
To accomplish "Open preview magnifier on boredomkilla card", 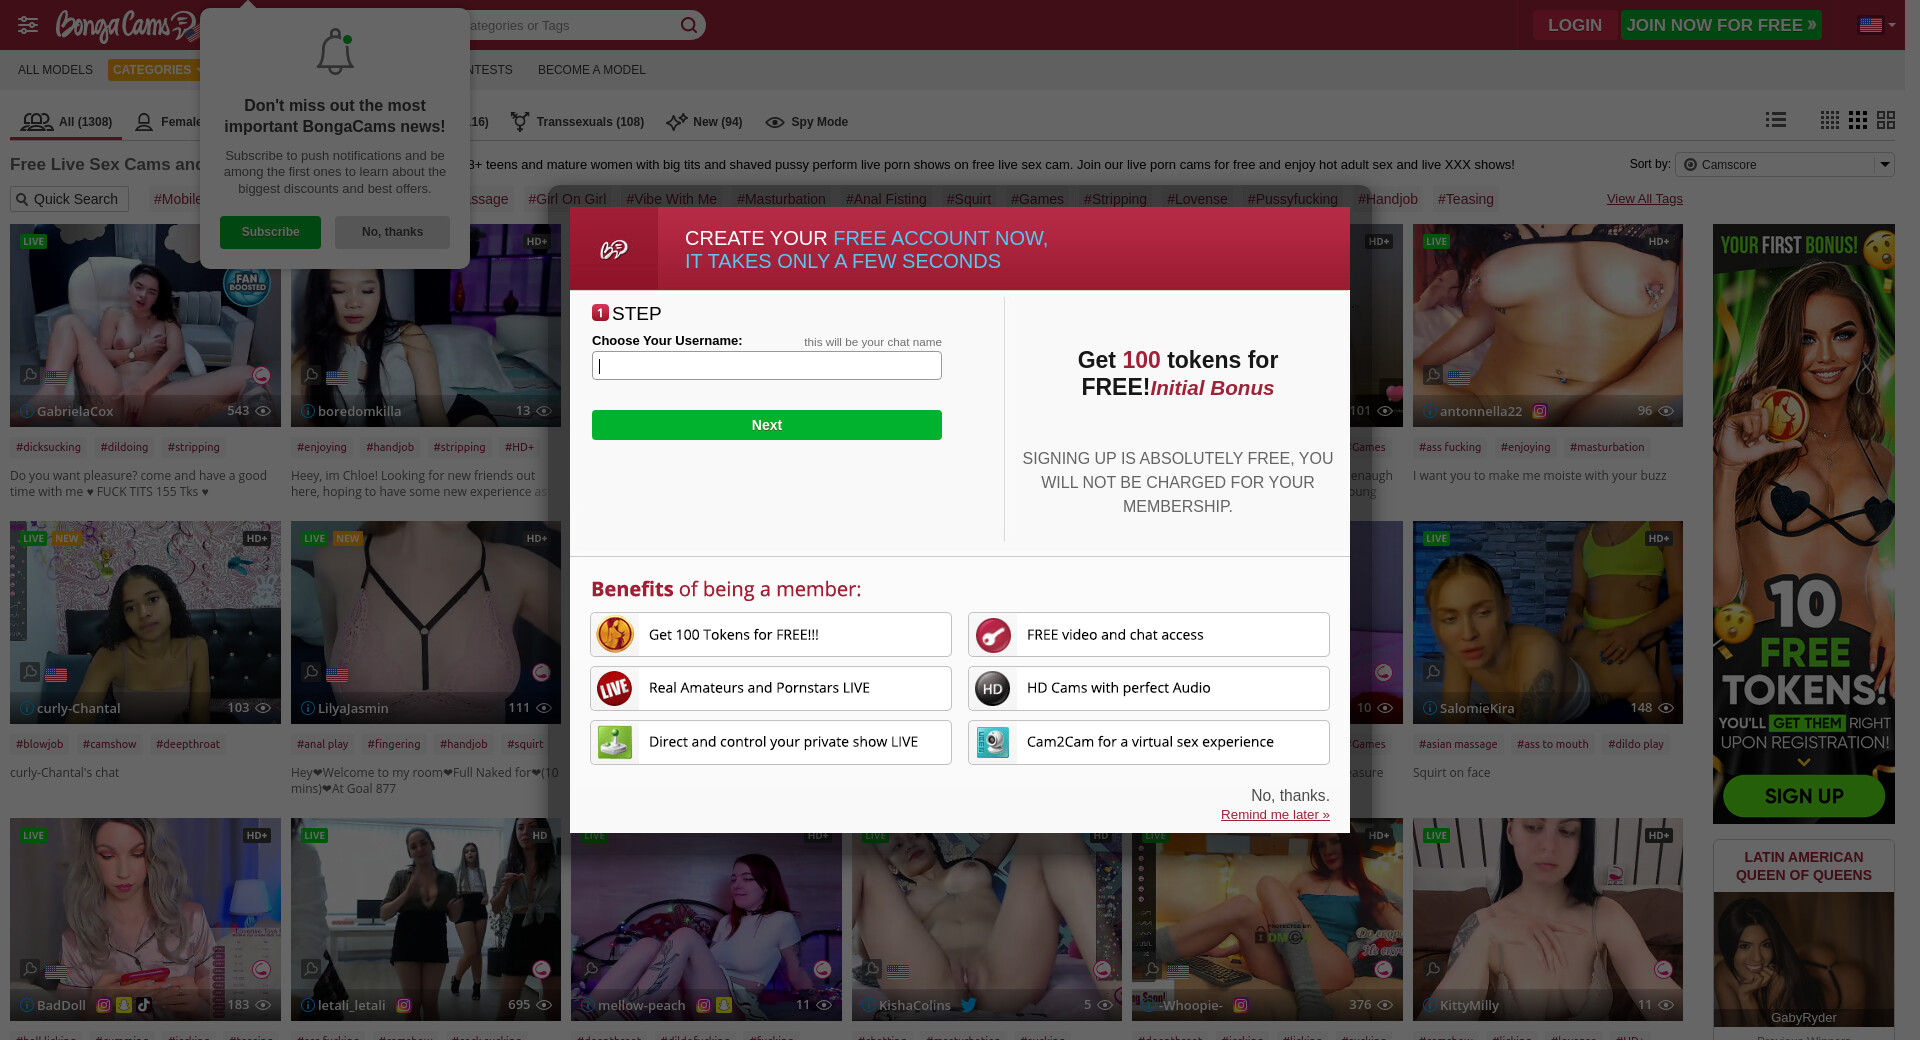I will point(311,375).
